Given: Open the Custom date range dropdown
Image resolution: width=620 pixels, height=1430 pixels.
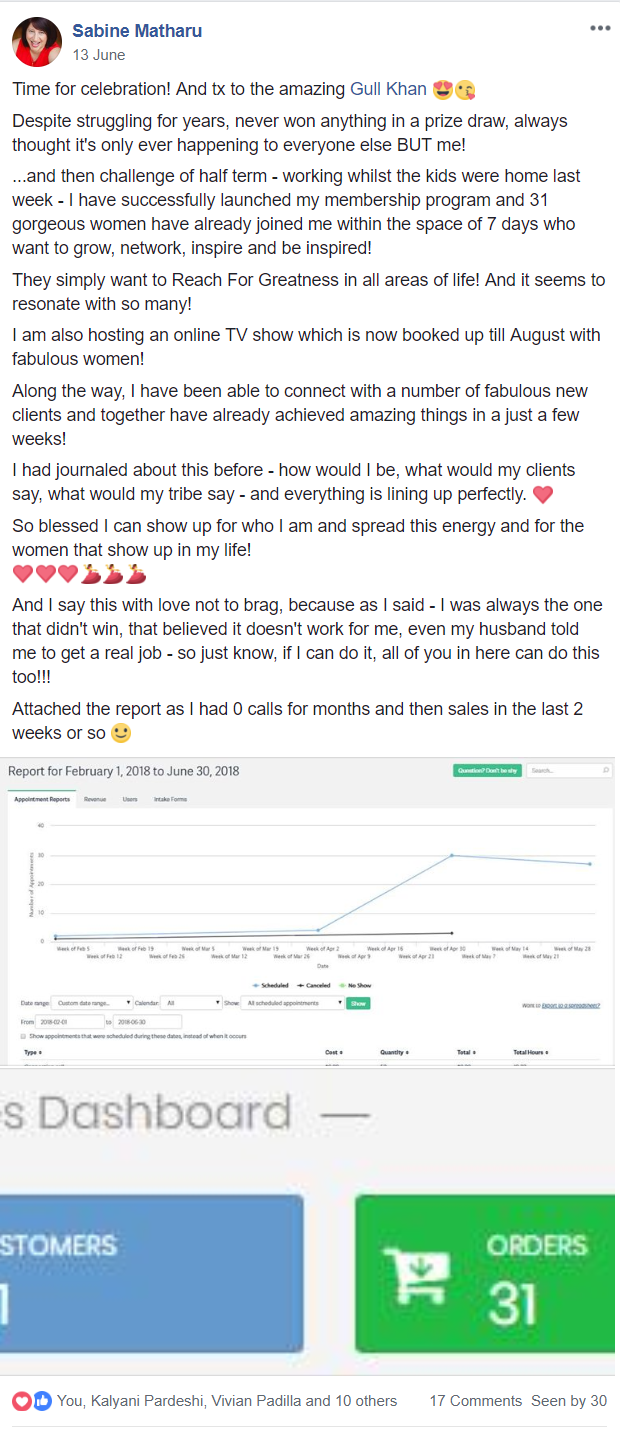Looking at the screenshot, I should [93, 1003].
